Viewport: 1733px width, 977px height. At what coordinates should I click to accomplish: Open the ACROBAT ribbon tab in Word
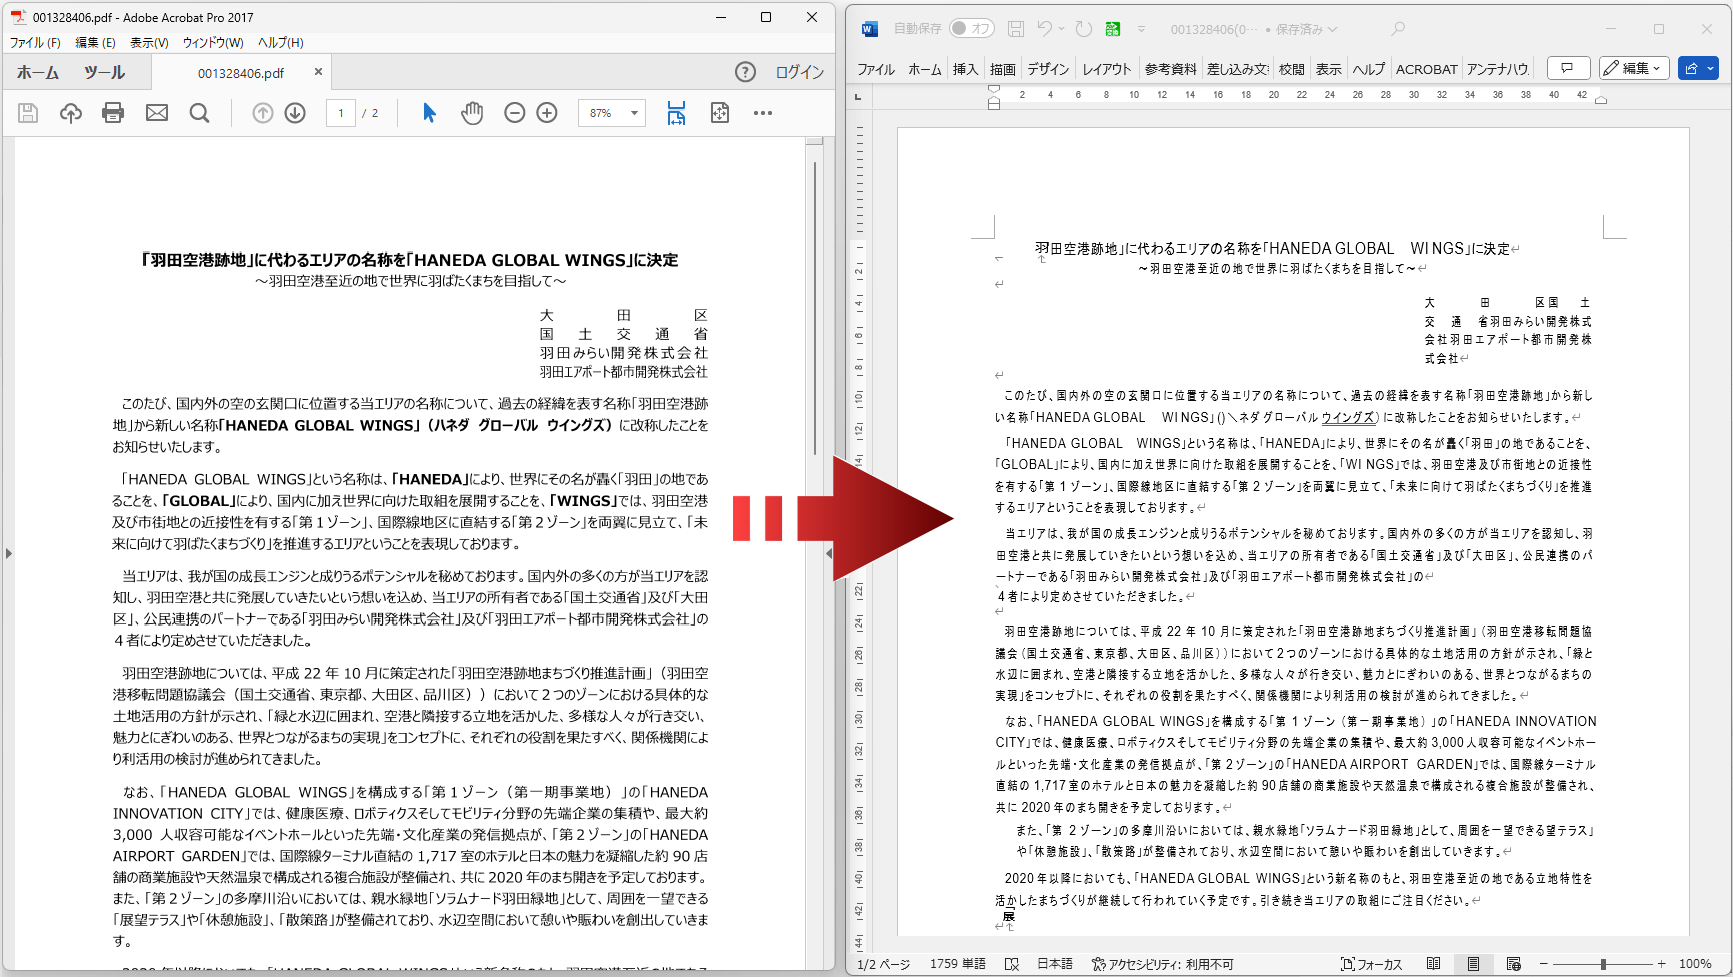tap(1426, 69)
